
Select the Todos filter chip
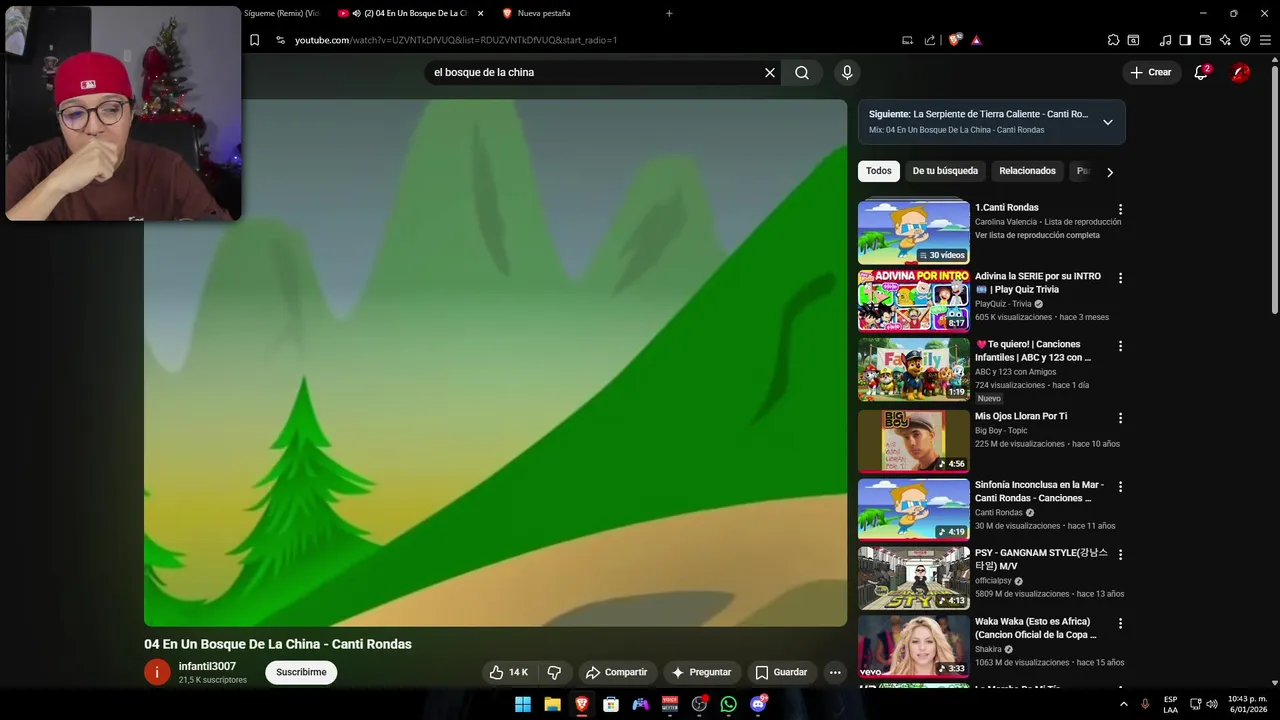click(878, 171)
